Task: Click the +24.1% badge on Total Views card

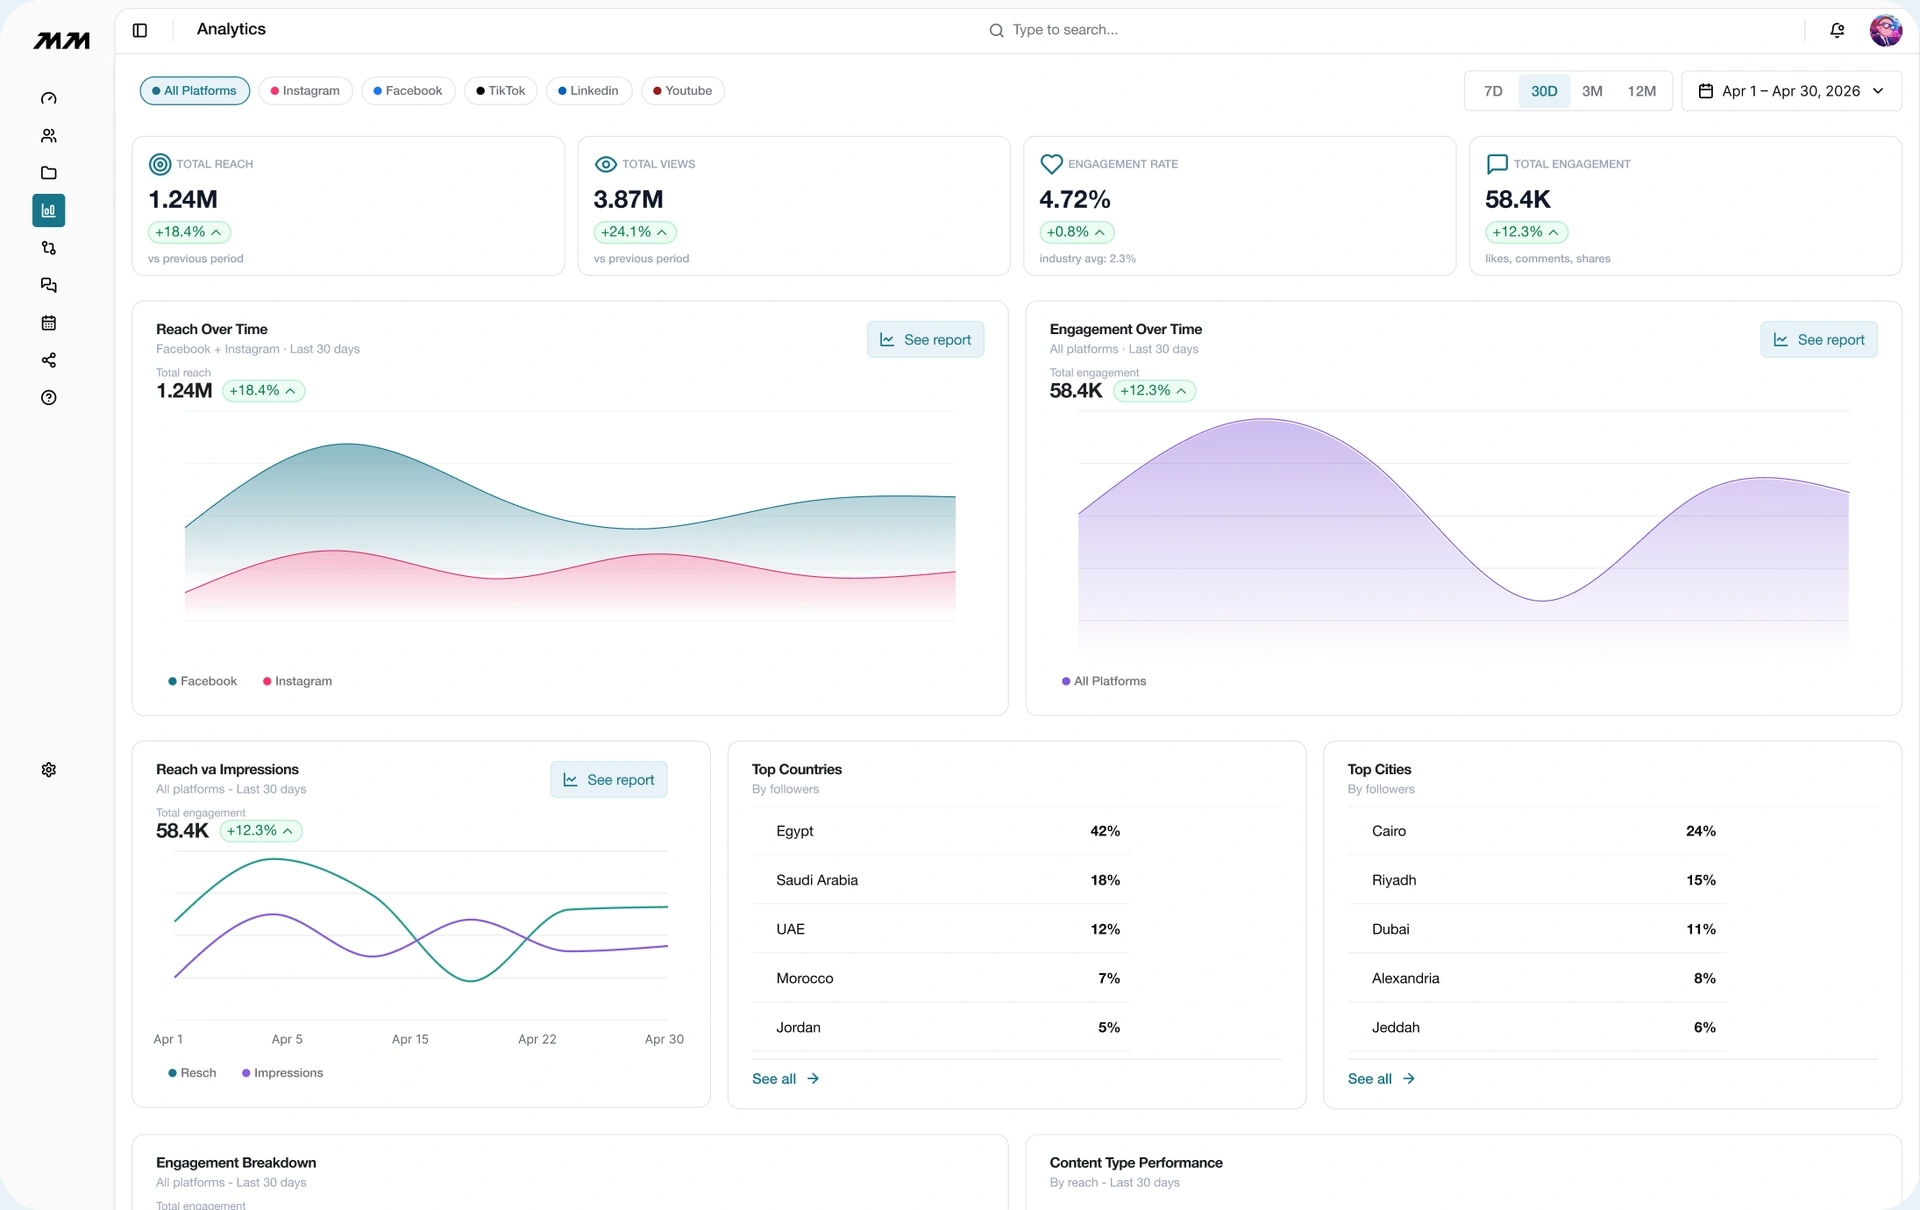Action: (635, 232)
